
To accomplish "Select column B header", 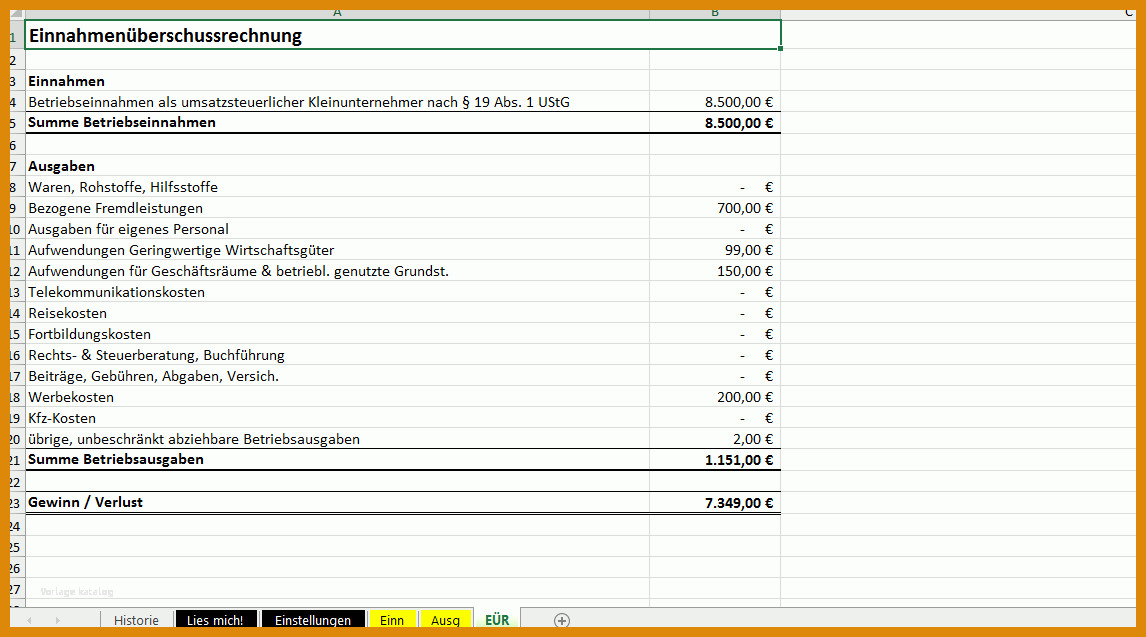I will (715, 14).
